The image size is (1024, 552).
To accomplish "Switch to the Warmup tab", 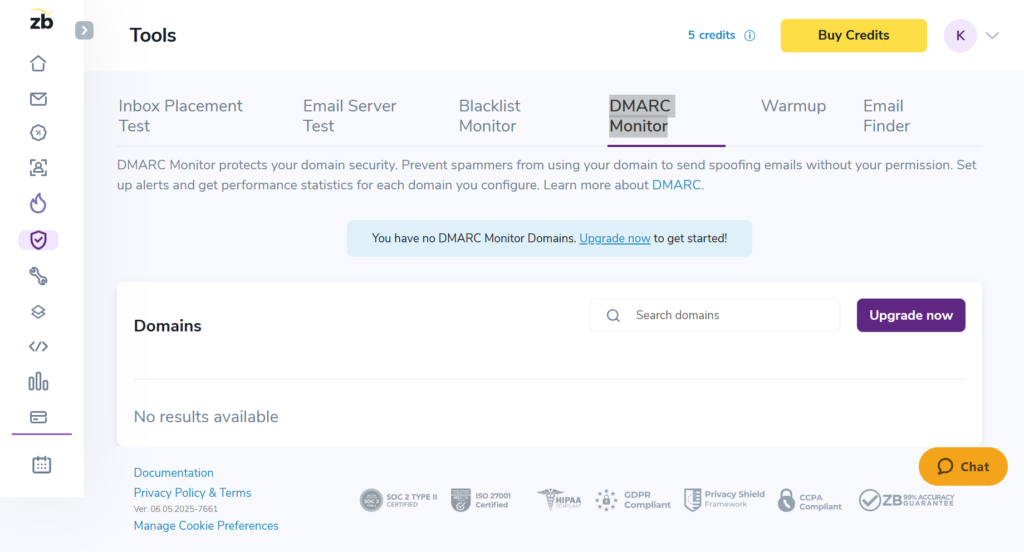I will click(793, 106).
